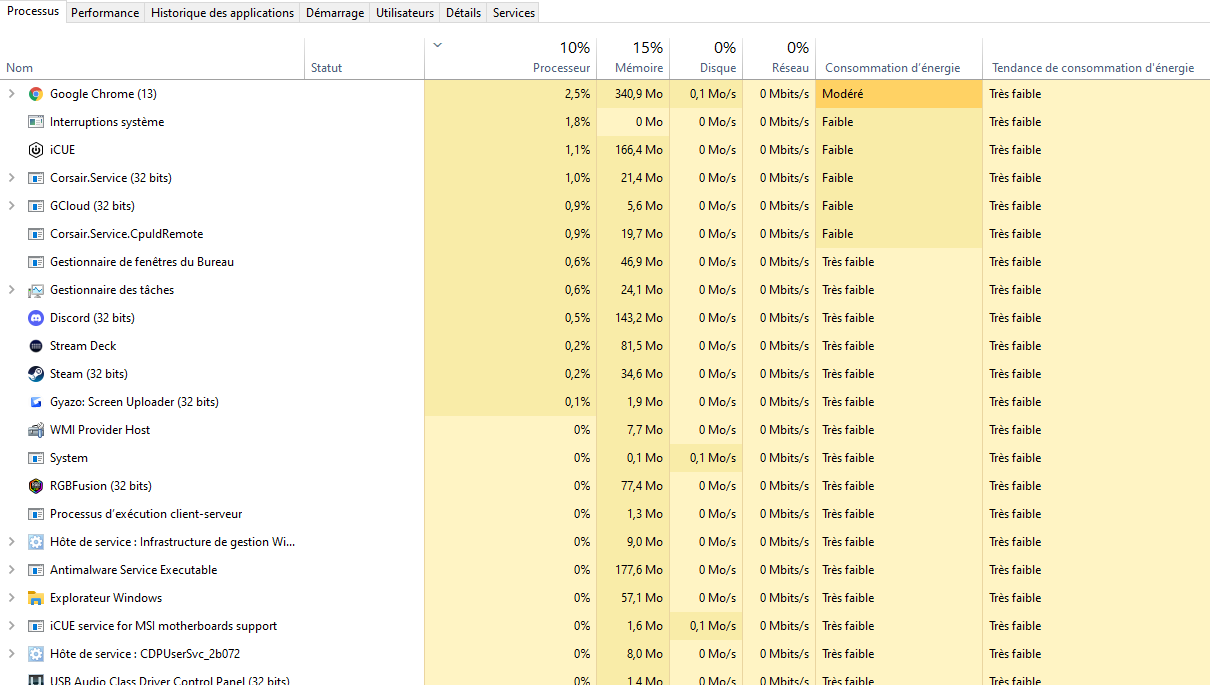Click the 81,5 Mo Stream Deck memory value
The height and width of the screenshot is (685, 1210).
[x=642, y=346]
